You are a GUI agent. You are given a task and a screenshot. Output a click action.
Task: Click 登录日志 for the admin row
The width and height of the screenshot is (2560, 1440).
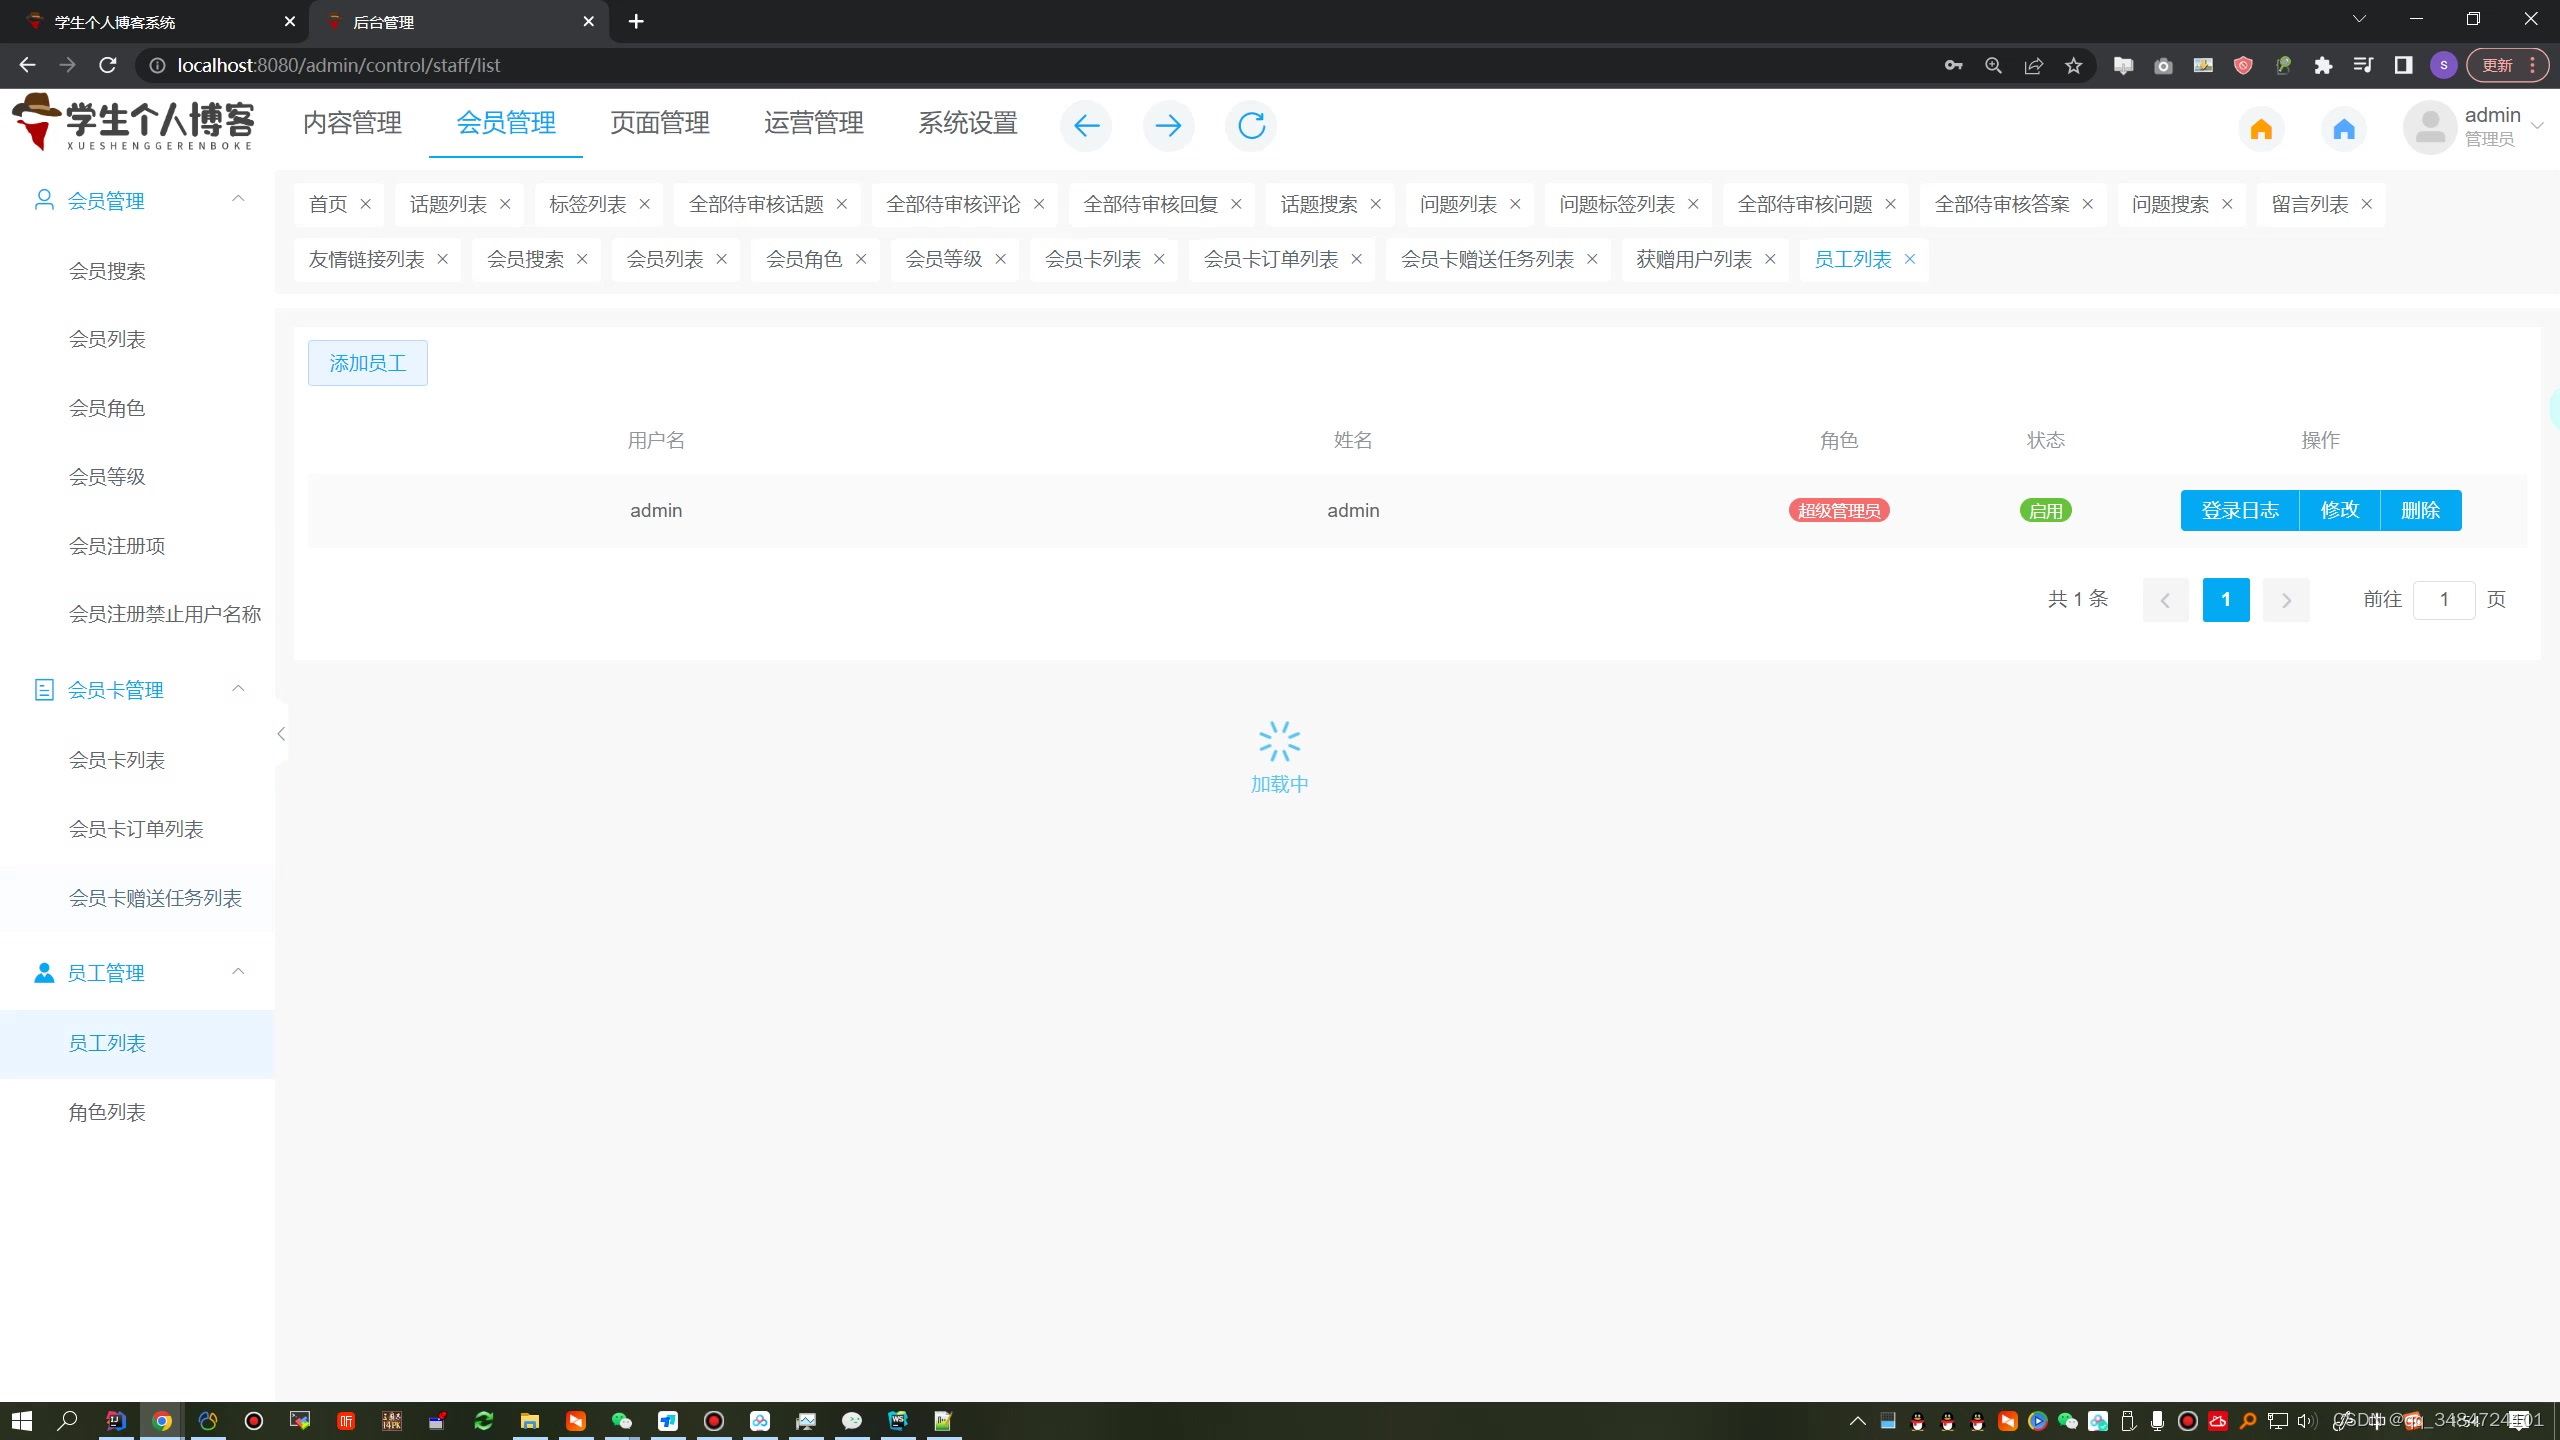click(x=2239, y=510)
